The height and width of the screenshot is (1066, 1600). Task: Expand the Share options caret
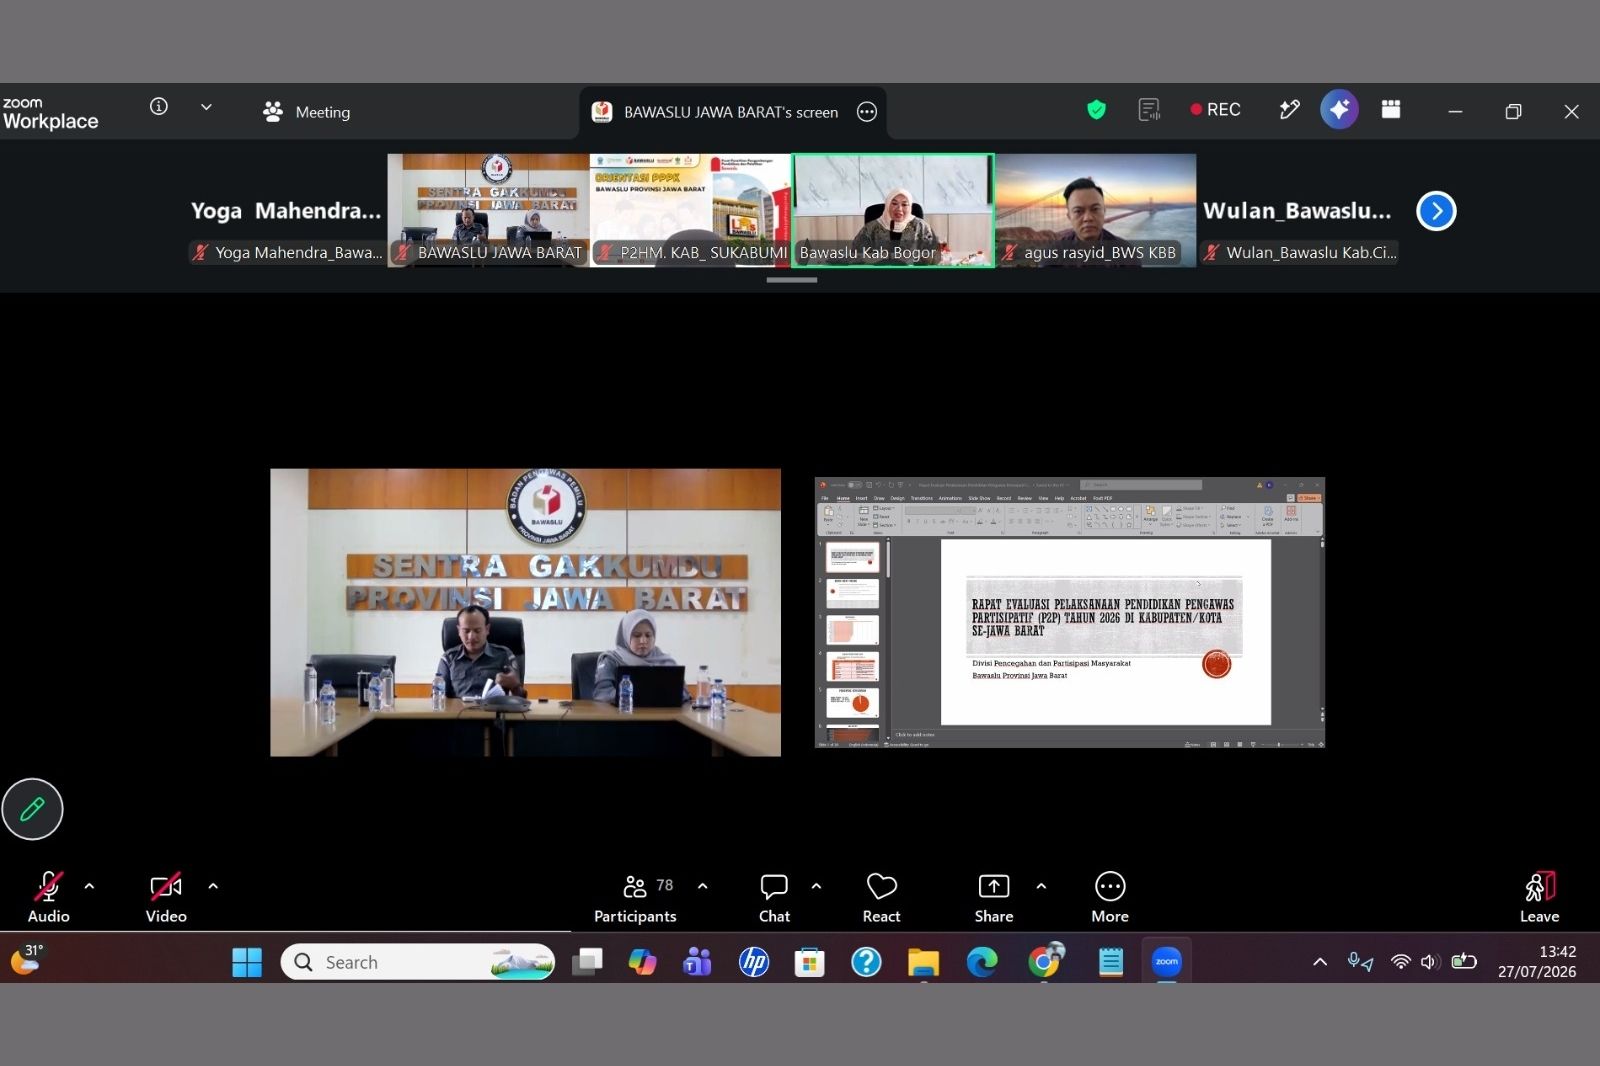point(1041,886)
